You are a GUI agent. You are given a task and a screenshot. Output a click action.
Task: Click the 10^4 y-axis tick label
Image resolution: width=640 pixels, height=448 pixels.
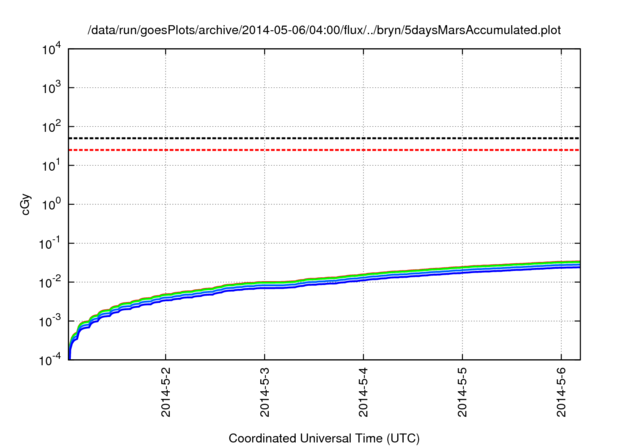(x=51, y=49)
